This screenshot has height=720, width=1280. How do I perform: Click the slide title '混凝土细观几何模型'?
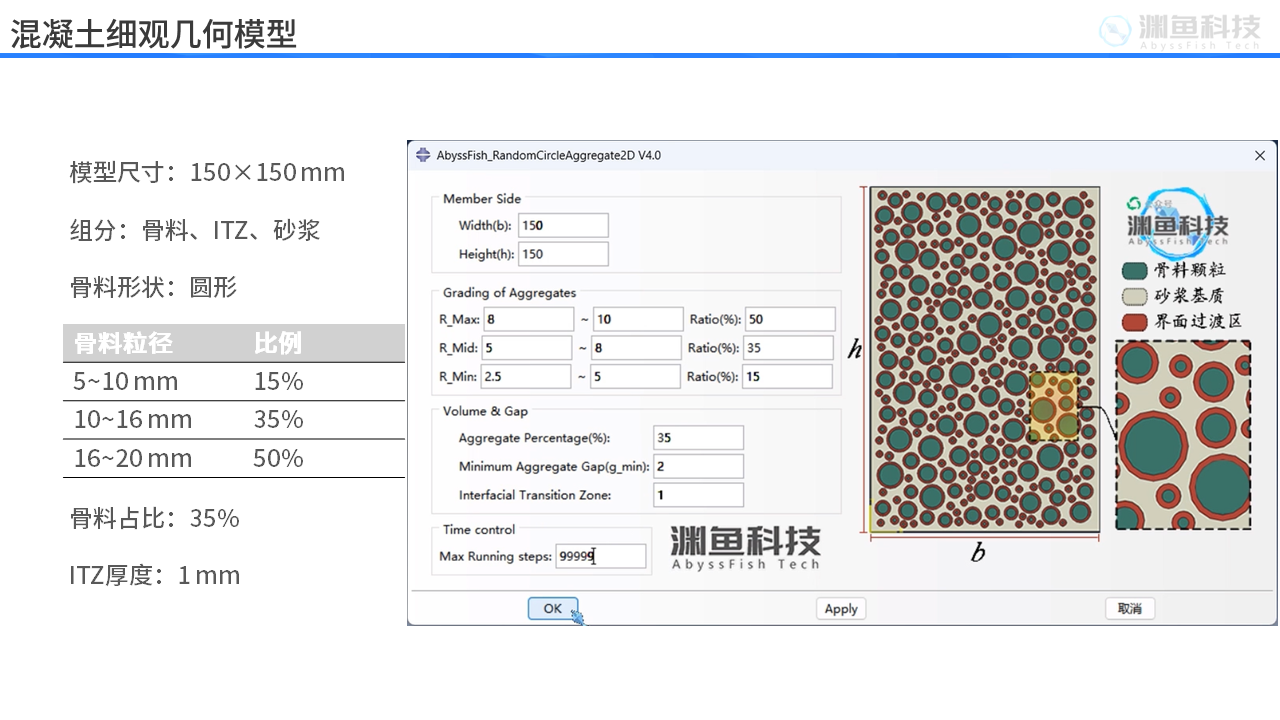(154, 34)
